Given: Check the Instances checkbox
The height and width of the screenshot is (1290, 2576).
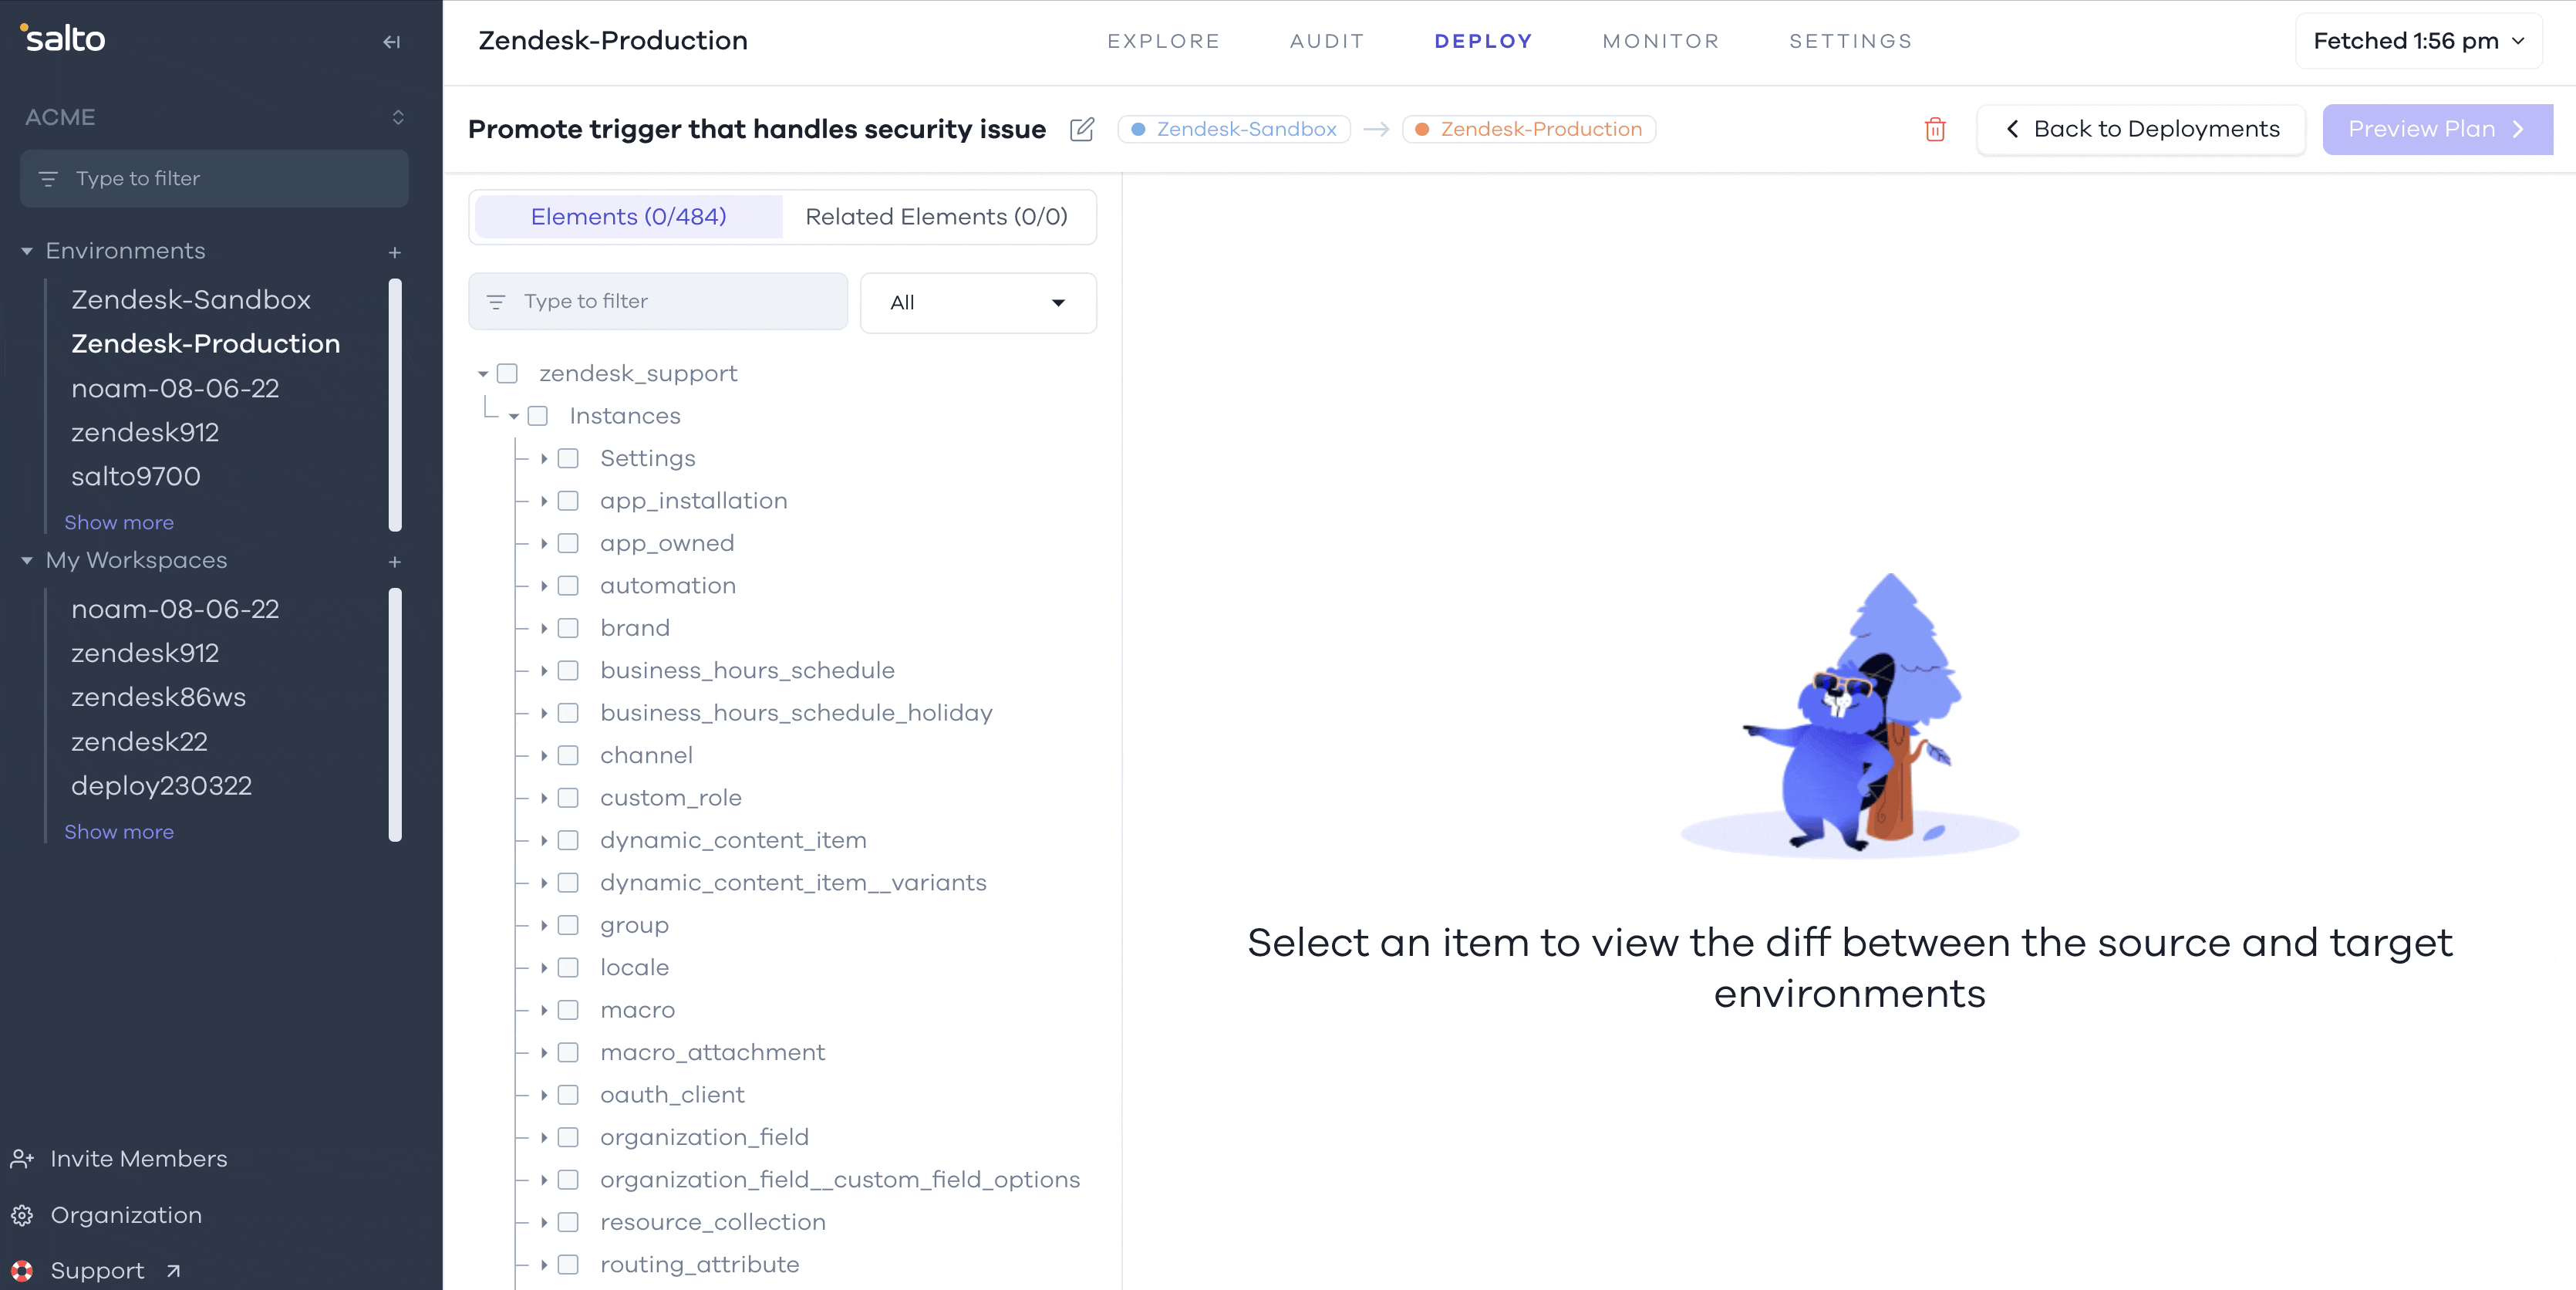Looking at the screenshot, I should tap(537, 416).
